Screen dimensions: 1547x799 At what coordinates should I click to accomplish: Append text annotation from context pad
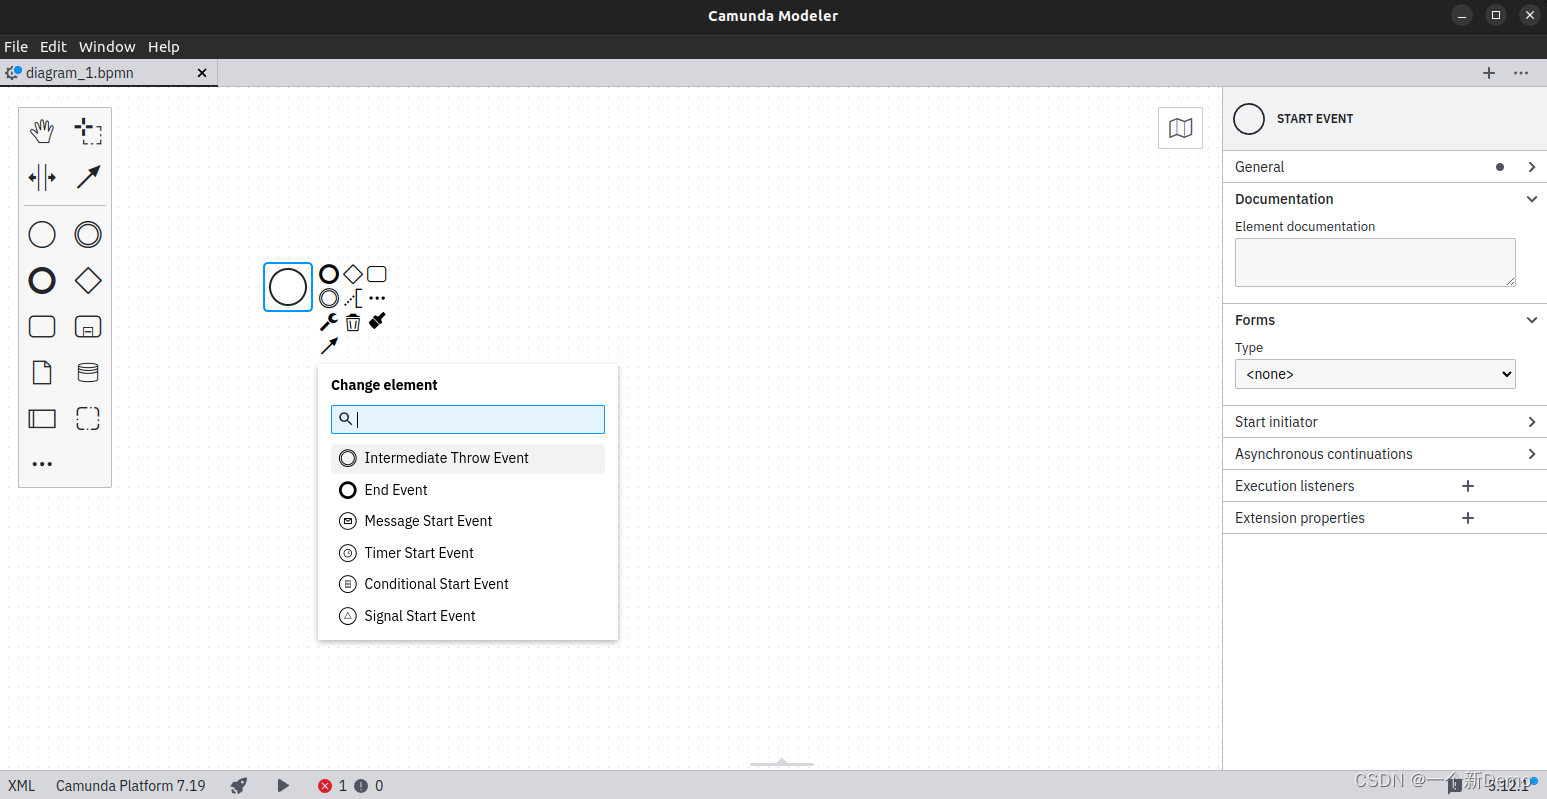point(353,298)
